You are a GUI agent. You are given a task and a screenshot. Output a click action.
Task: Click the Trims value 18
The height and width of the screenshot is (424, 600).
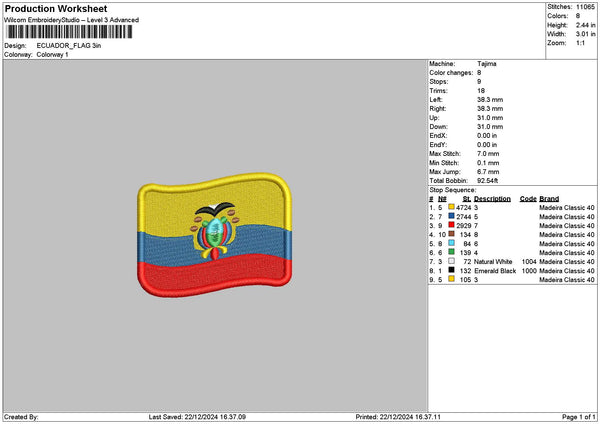(481, 91)
